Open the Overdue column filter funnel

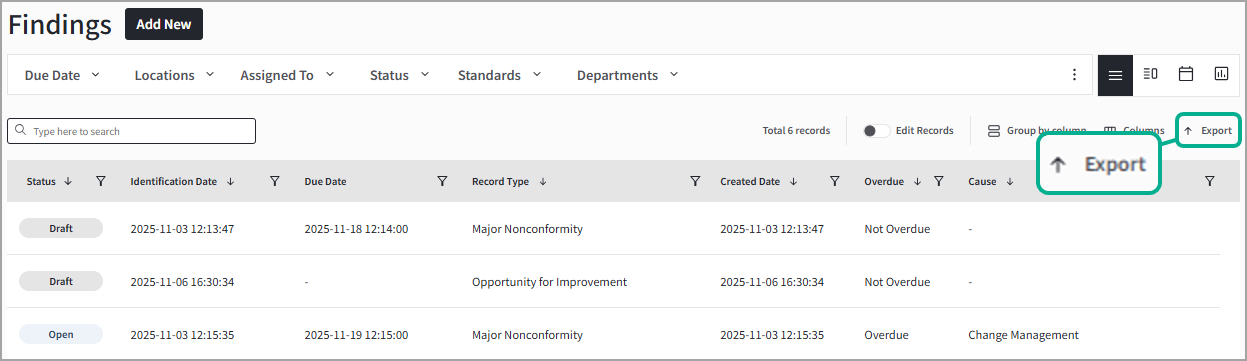point(939,181)
